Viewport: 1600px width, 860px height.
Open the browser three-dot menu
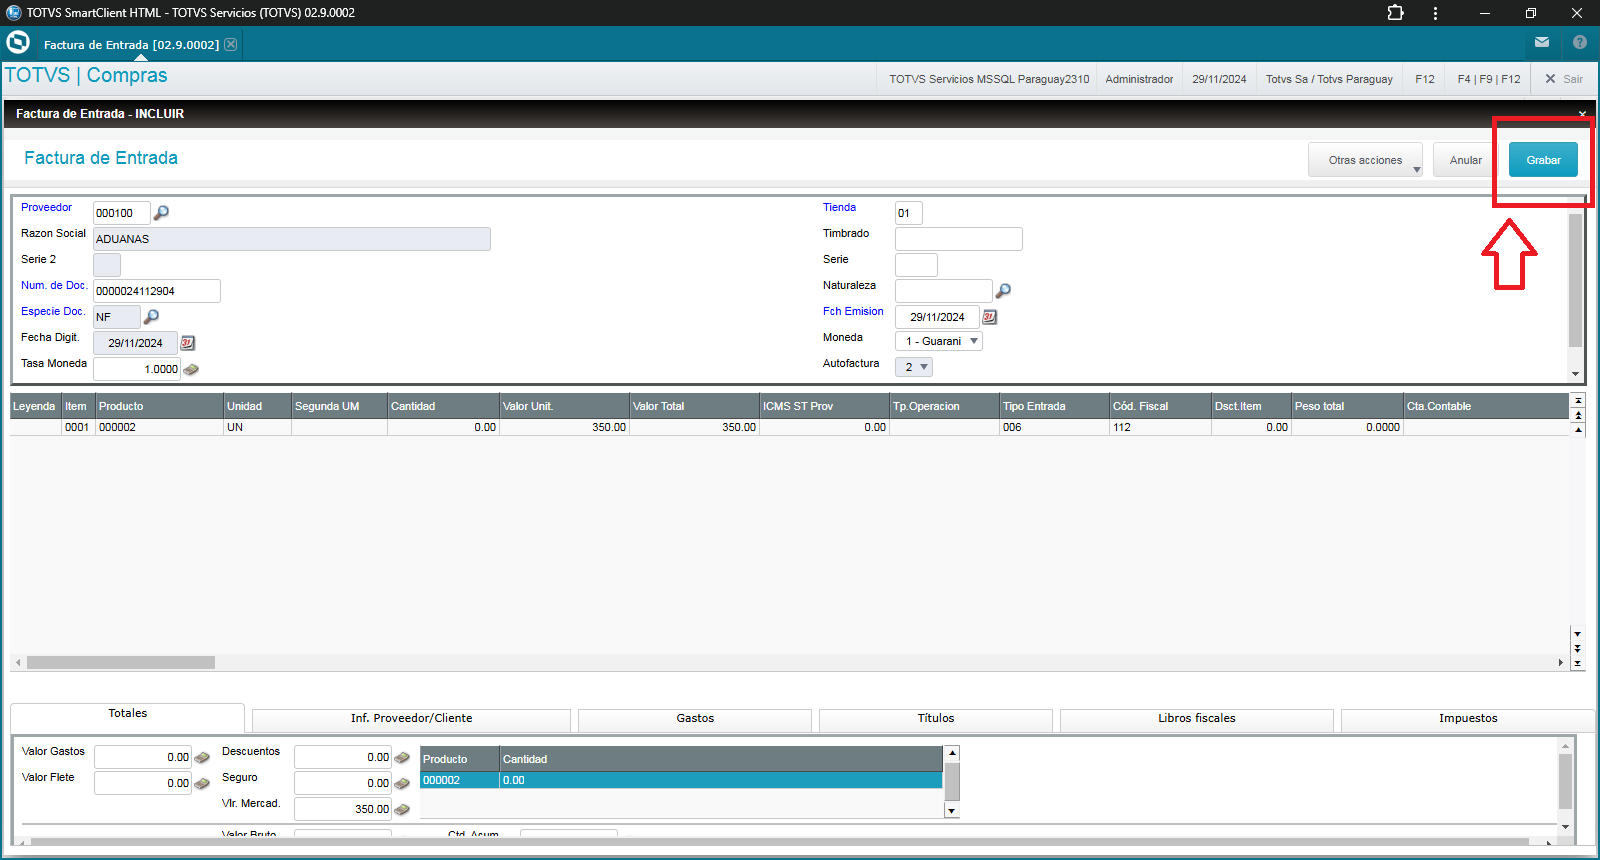pyautogui.click(x=1435, y=13)
